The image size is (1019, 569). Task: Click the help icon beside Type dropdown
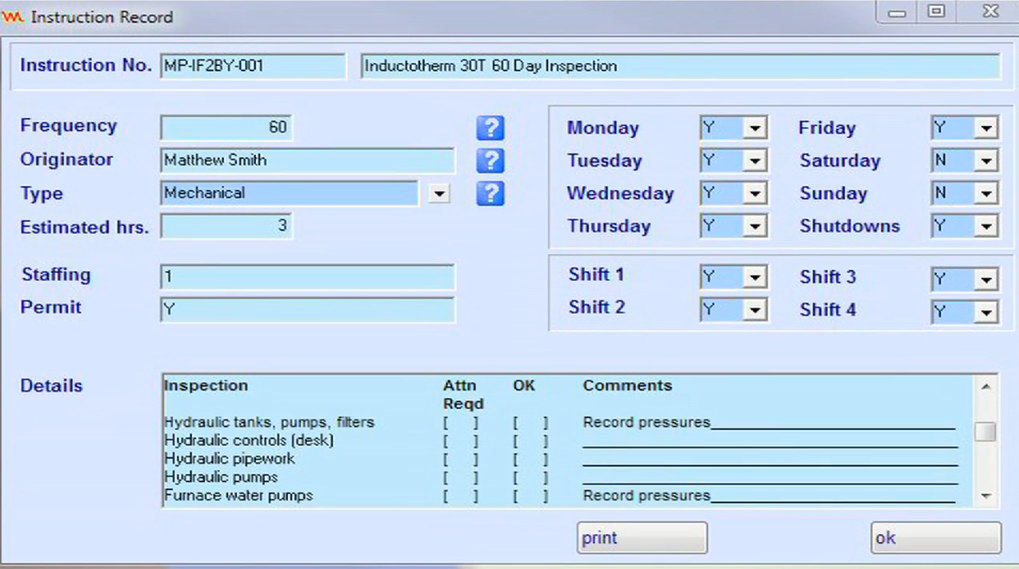490,193
